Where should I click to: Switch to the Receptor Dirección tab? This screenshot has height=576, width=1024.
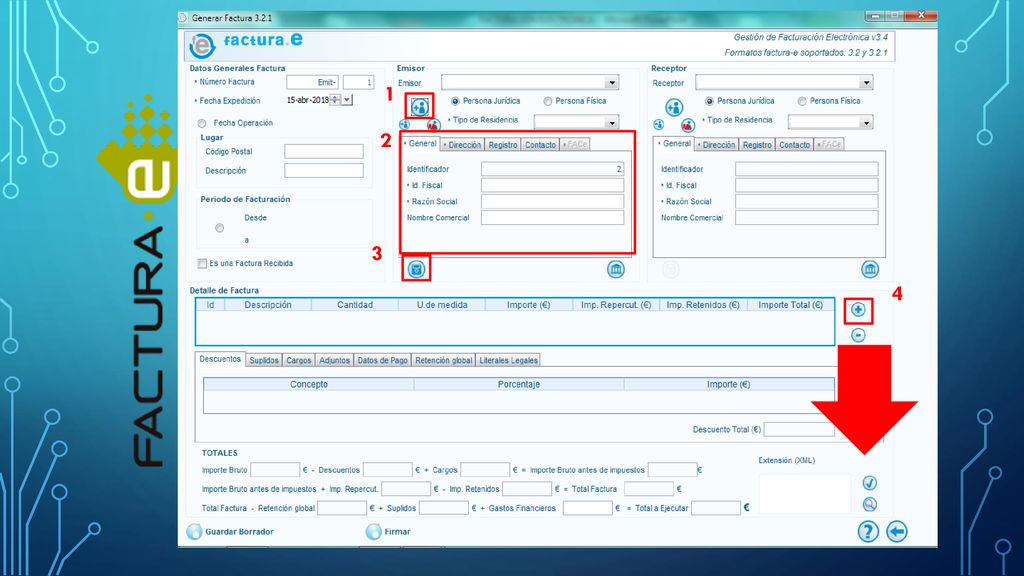(x=717, y=145)
